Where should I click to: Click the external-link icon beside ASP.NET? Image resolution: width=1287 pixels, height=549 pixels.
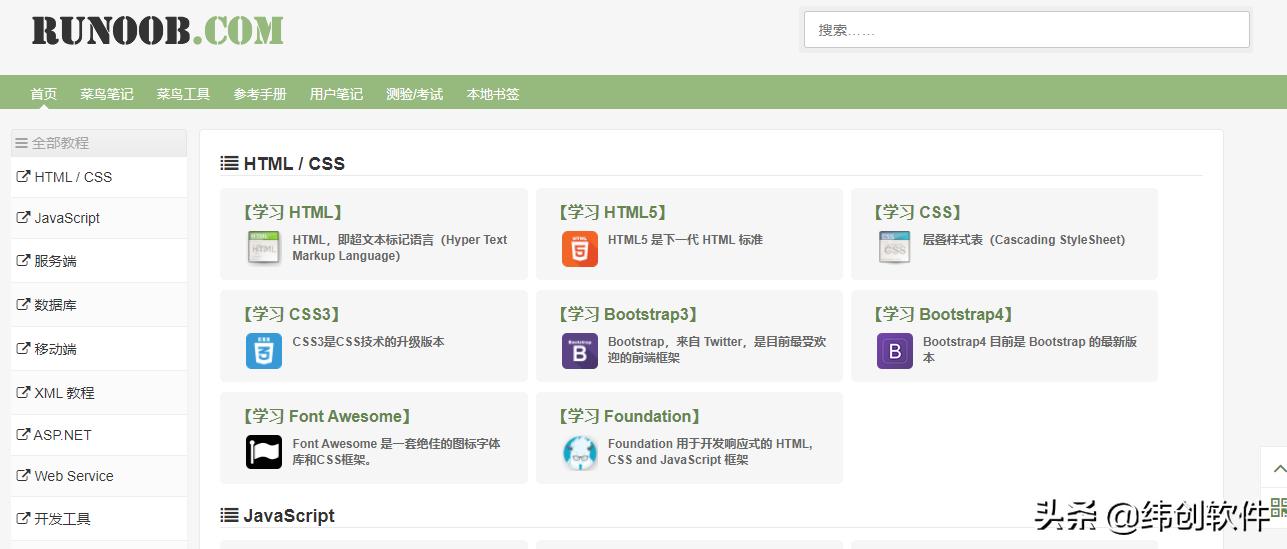tap(24, 434)
